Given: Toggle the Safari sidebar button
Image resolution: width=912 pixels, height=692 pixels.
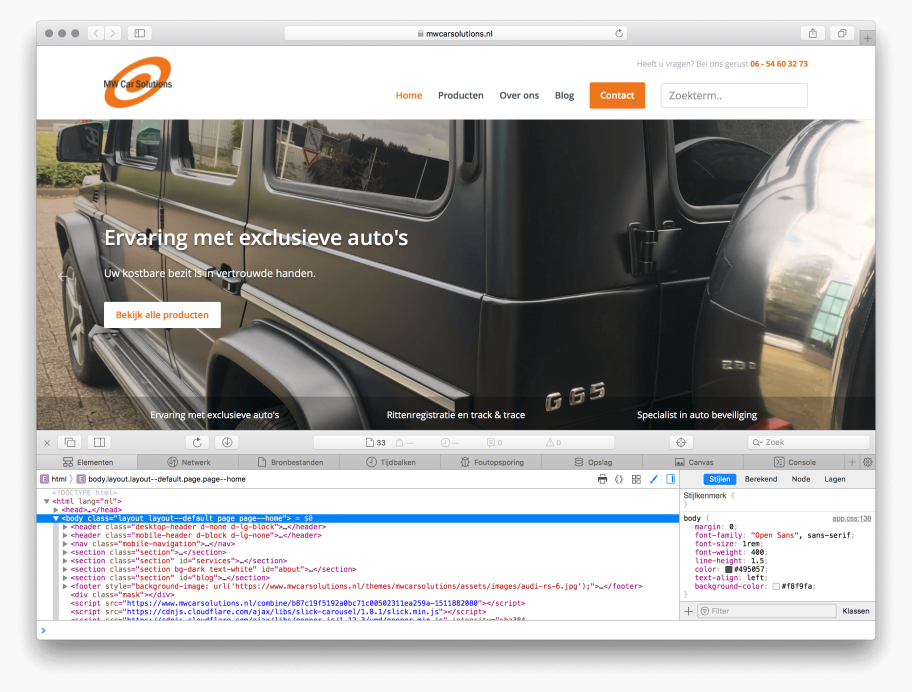Looking at the screenshot, I should [x=140, y=33].
